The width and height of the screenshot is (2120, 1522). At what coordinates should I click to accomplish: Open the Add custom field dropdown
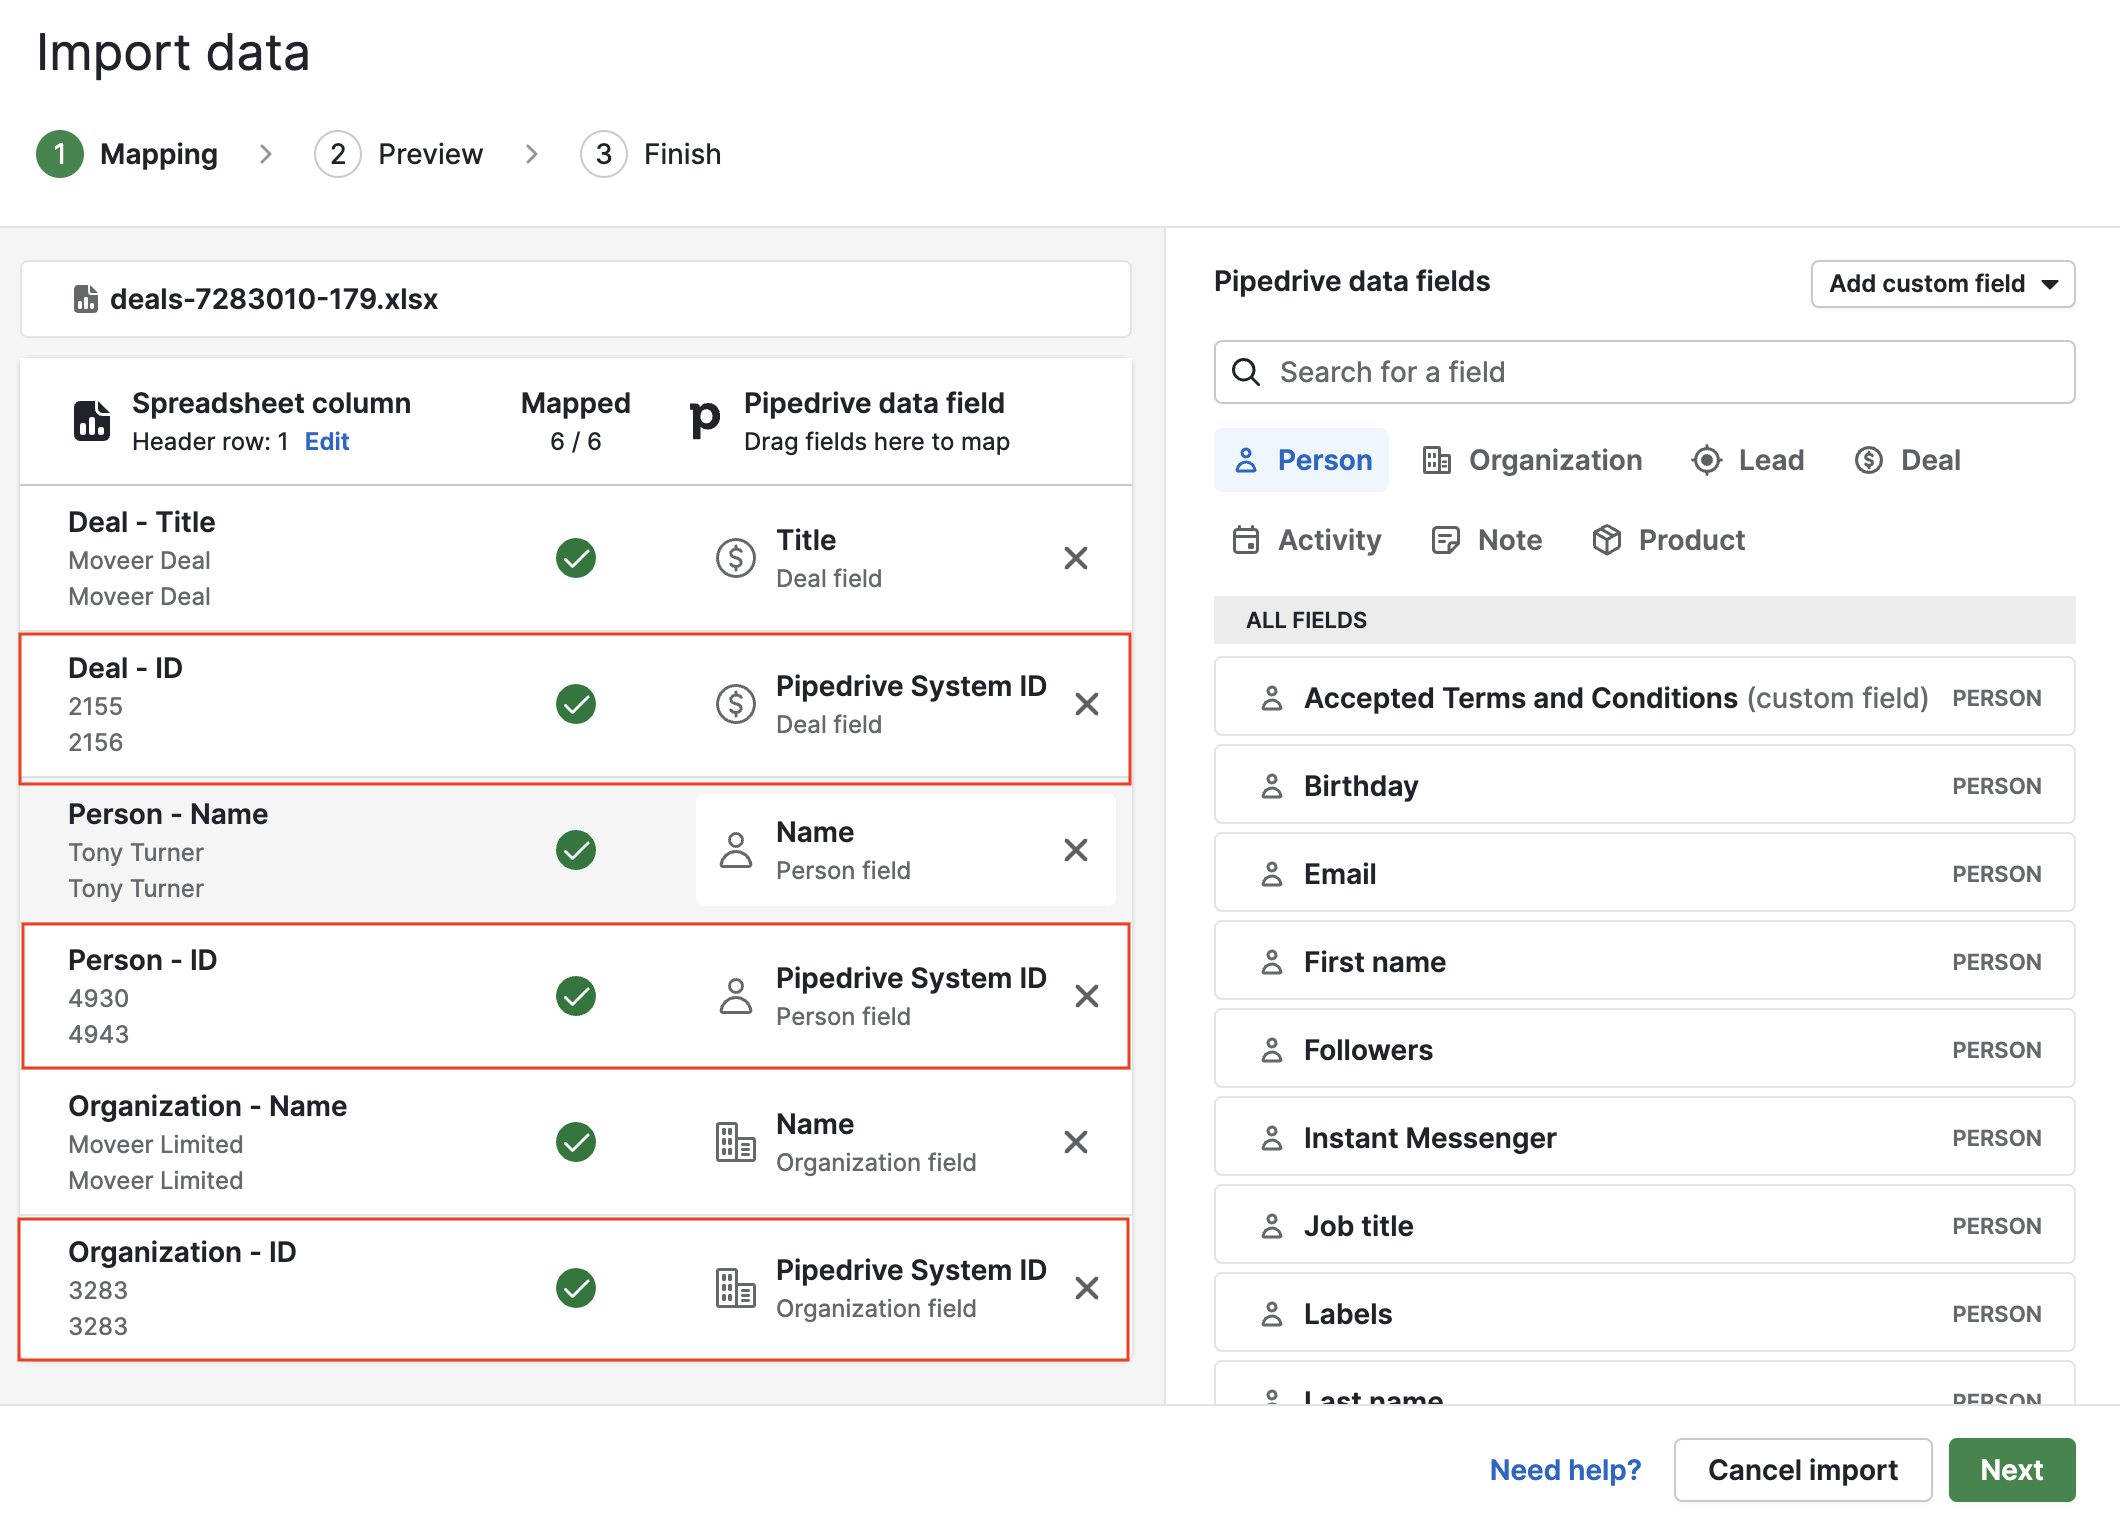pos(1942,284)
